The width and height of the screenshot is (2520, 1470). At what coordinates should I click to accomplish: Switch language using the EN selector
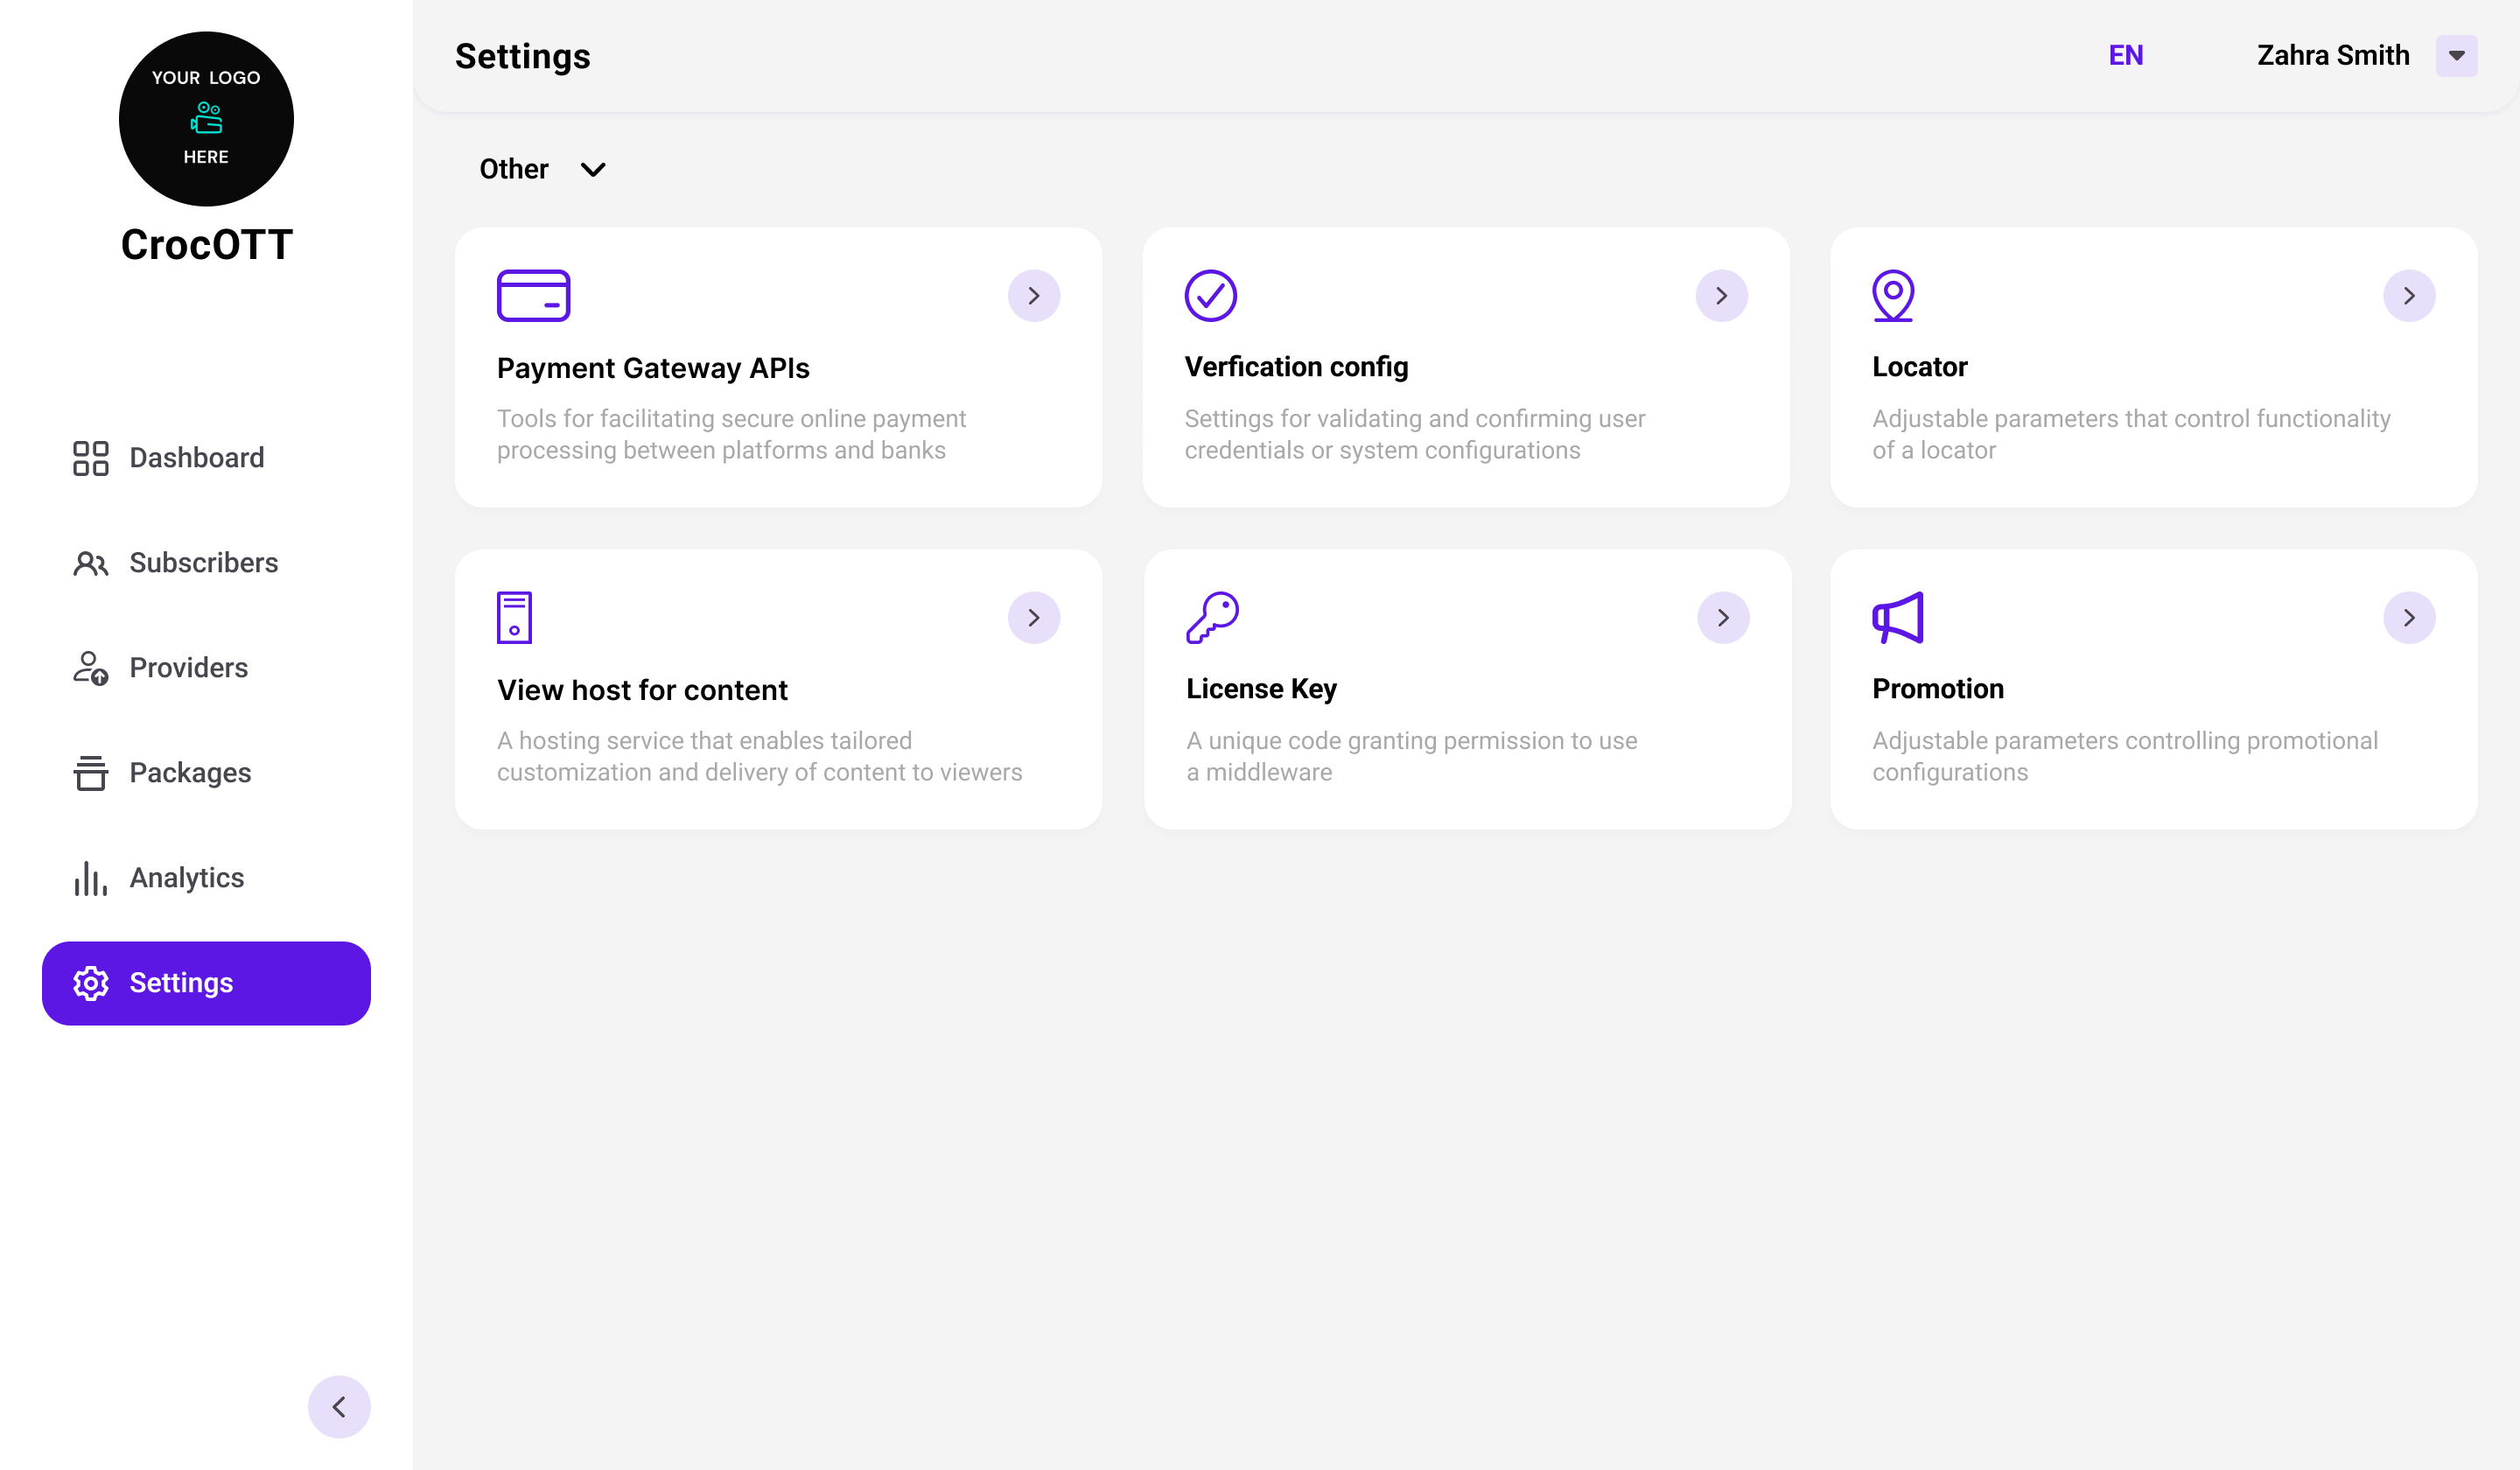coord(2125,56)
